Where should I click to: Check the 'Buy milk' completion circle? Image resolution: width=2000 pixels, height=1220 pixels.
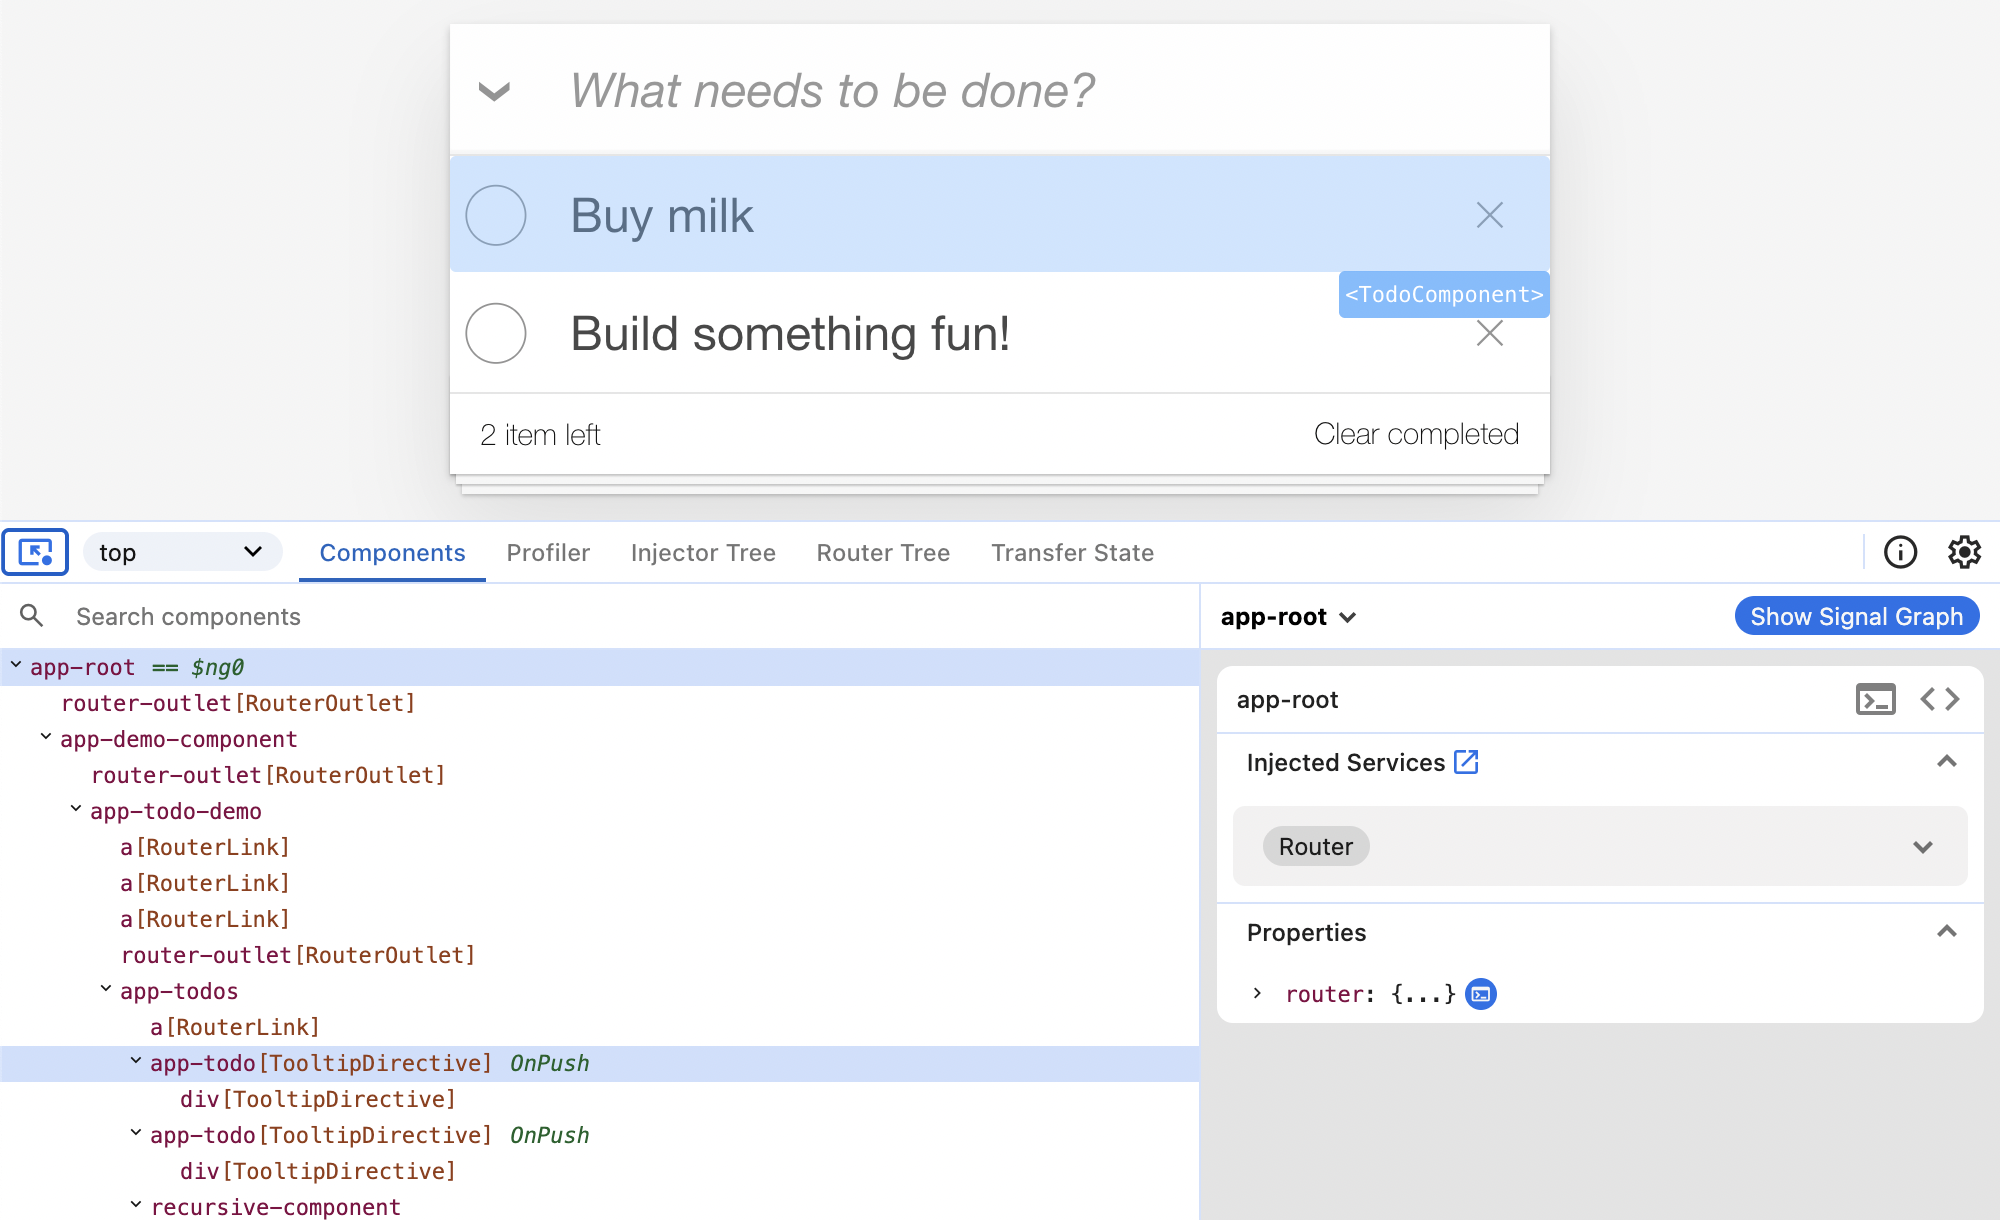tap(495, 215)
